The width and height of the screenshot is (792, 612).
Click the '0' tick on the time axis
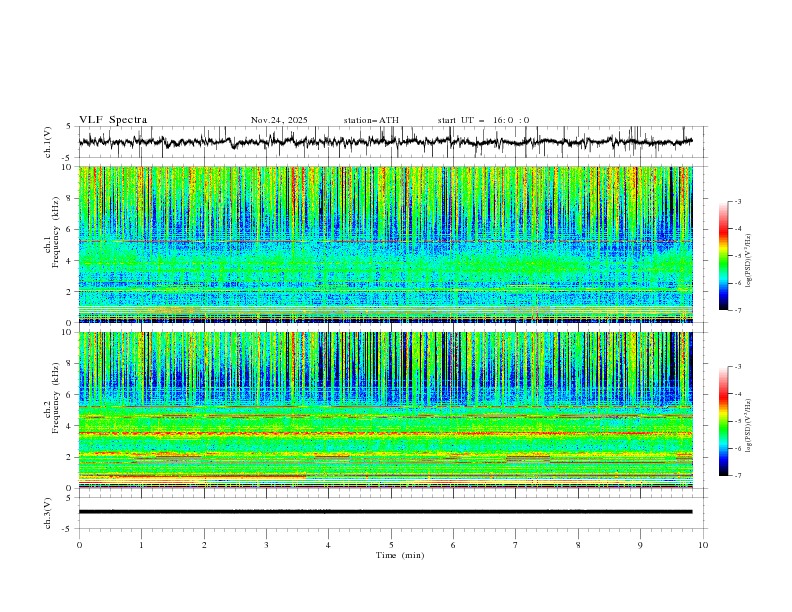79,545
